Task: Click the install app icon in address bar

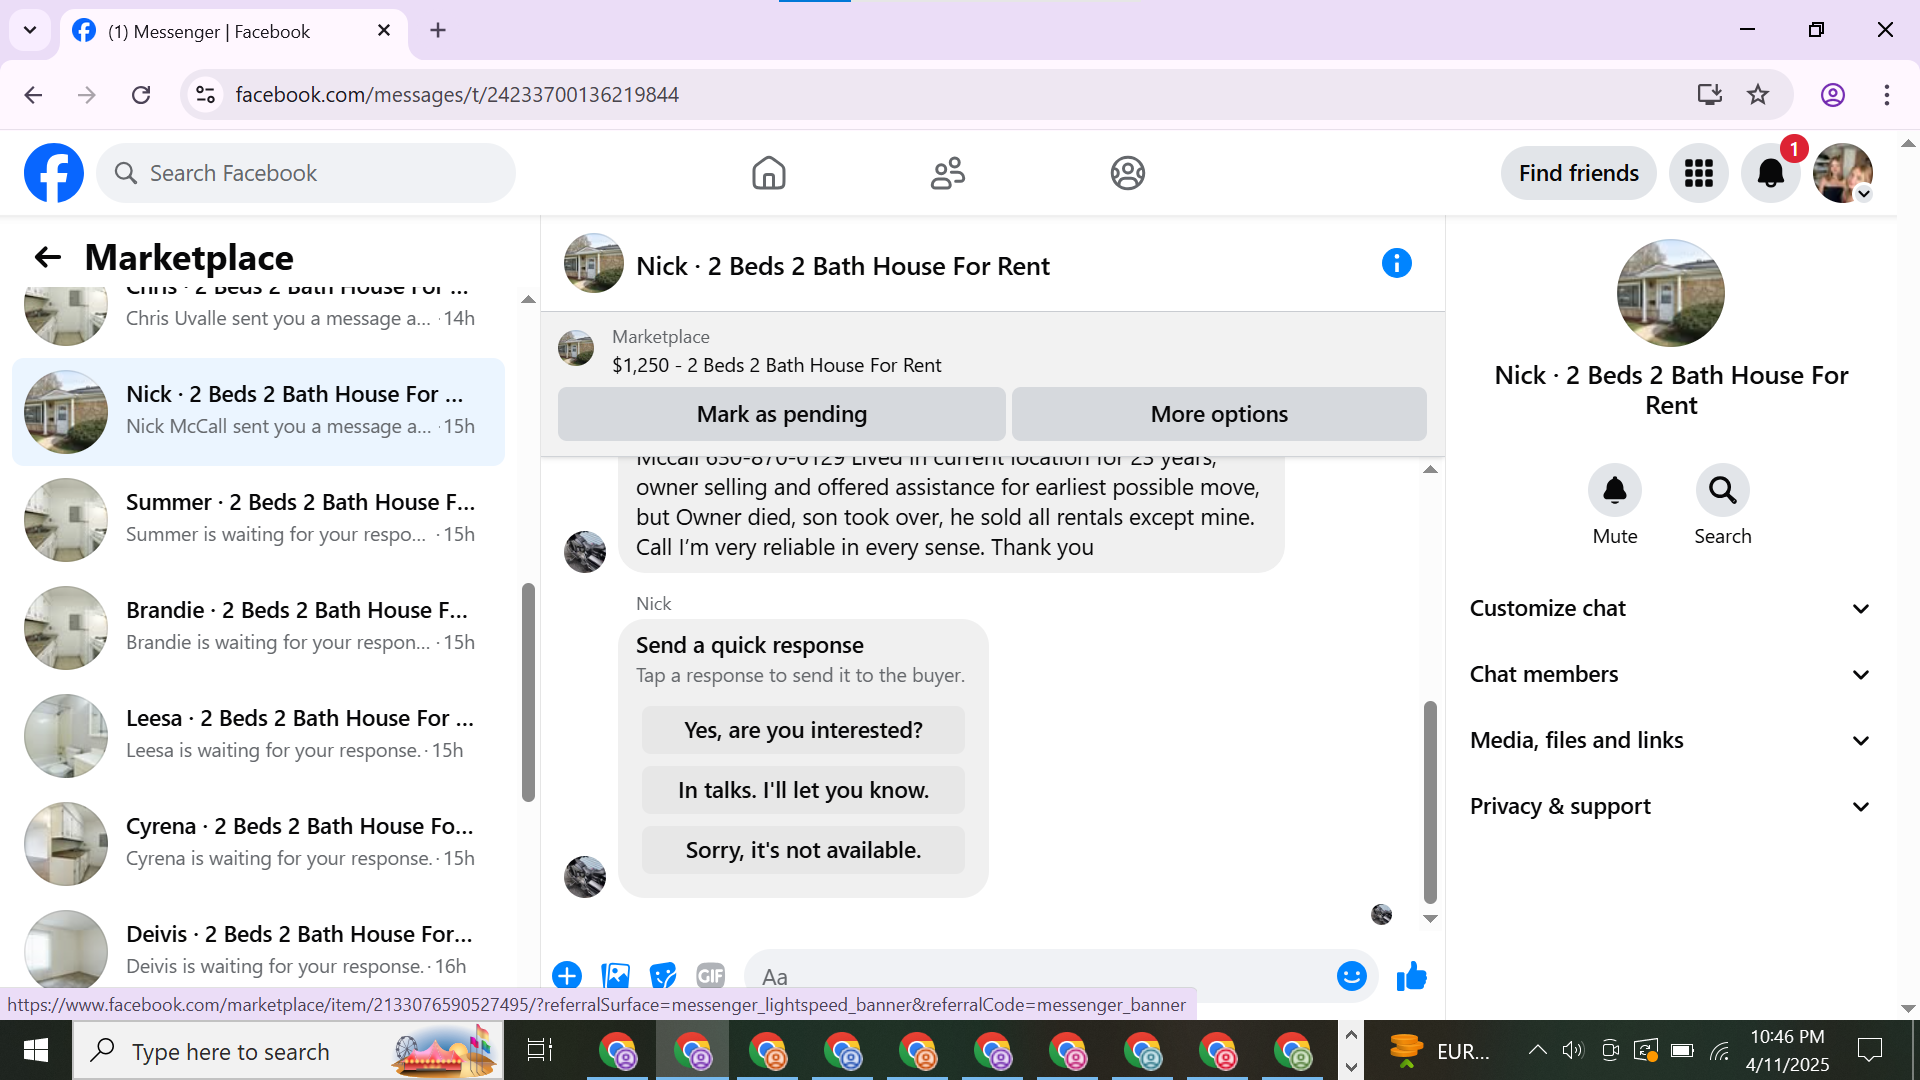Action: click(x=1709, y=95)
